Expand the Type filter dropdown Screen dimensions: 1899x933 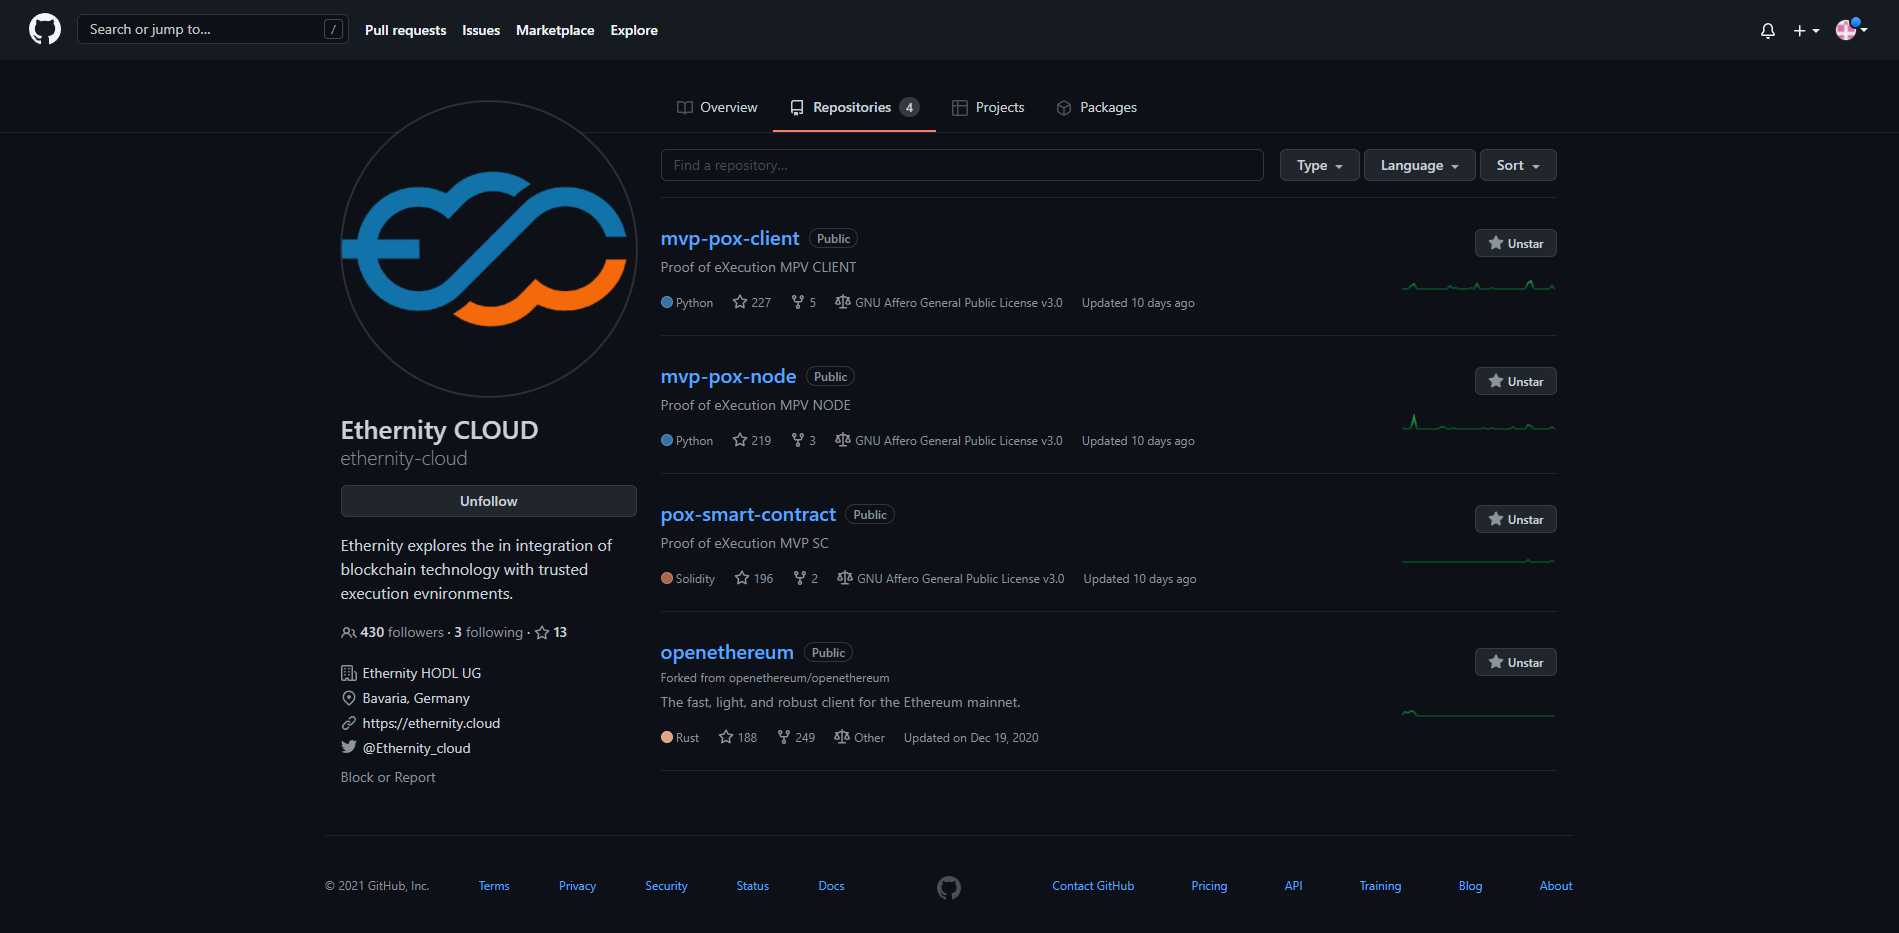[1319, 165]
